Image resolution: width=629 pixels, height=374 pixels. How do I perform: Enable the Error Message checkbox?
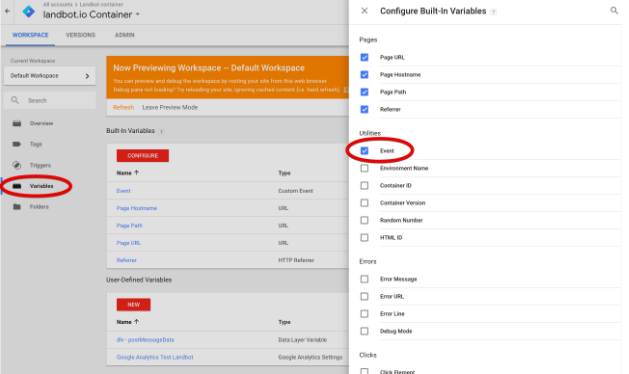tap(364, 279)
